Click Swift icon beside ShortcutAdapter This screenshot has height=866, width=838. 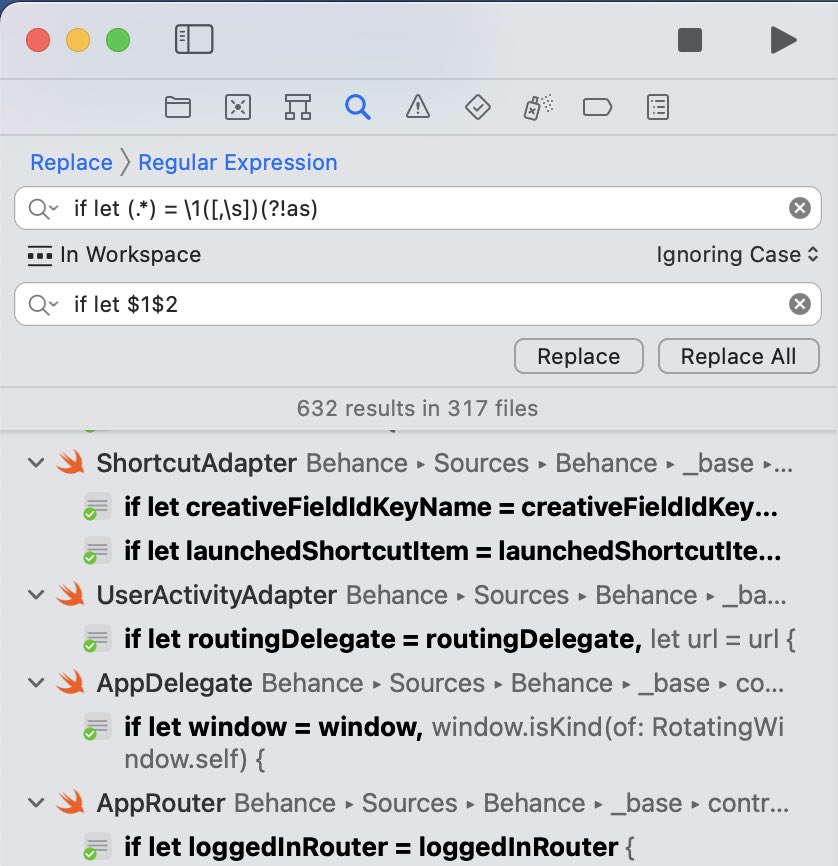point(71,462)
